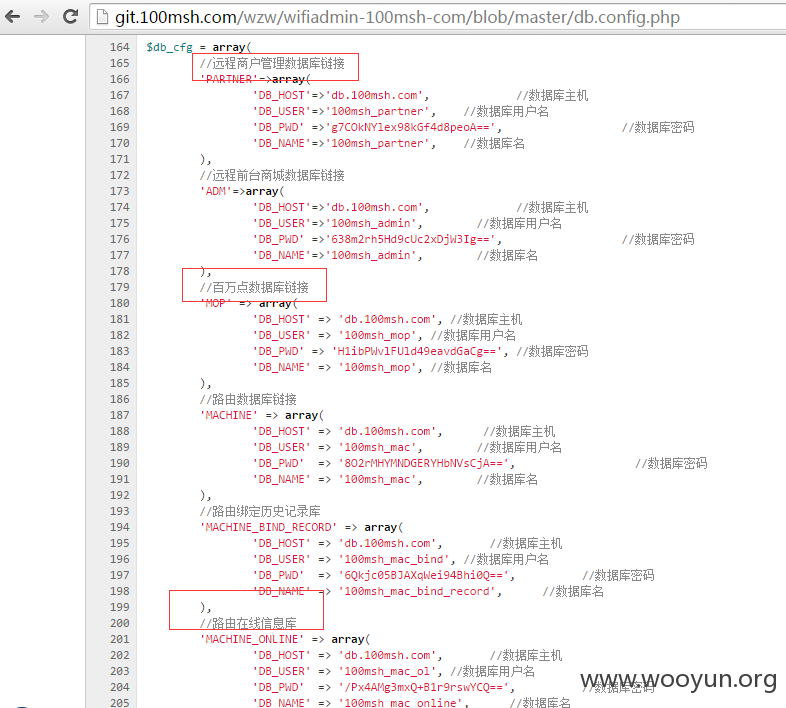Screen dimensions: 786x708
Task: Select line number 164
Action: point(119,47)
